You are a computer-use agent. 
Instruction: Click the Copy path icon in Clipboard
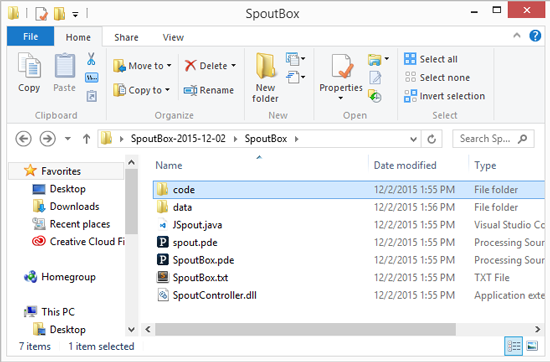(x=92, y=78)
